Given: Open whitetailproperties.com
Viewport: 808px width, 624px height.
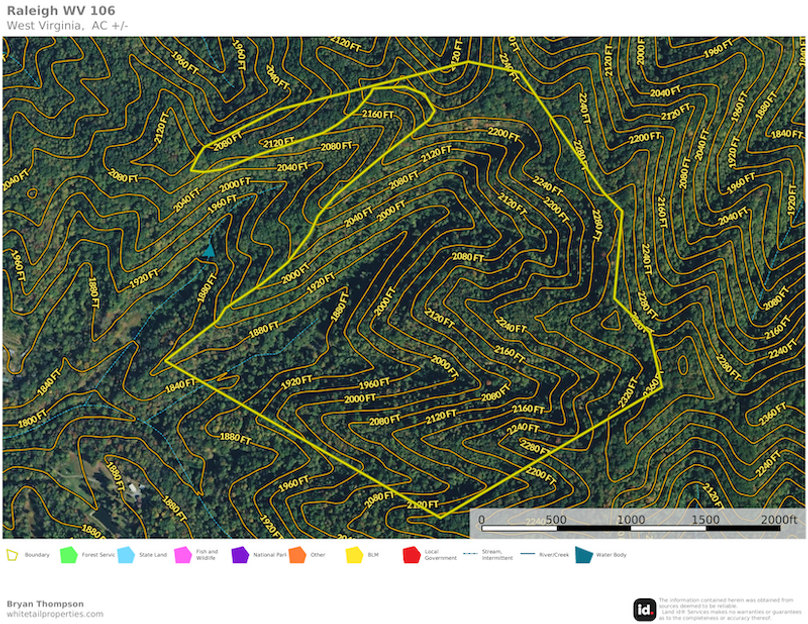Looking at the screenshot, I should coord(55,614).
